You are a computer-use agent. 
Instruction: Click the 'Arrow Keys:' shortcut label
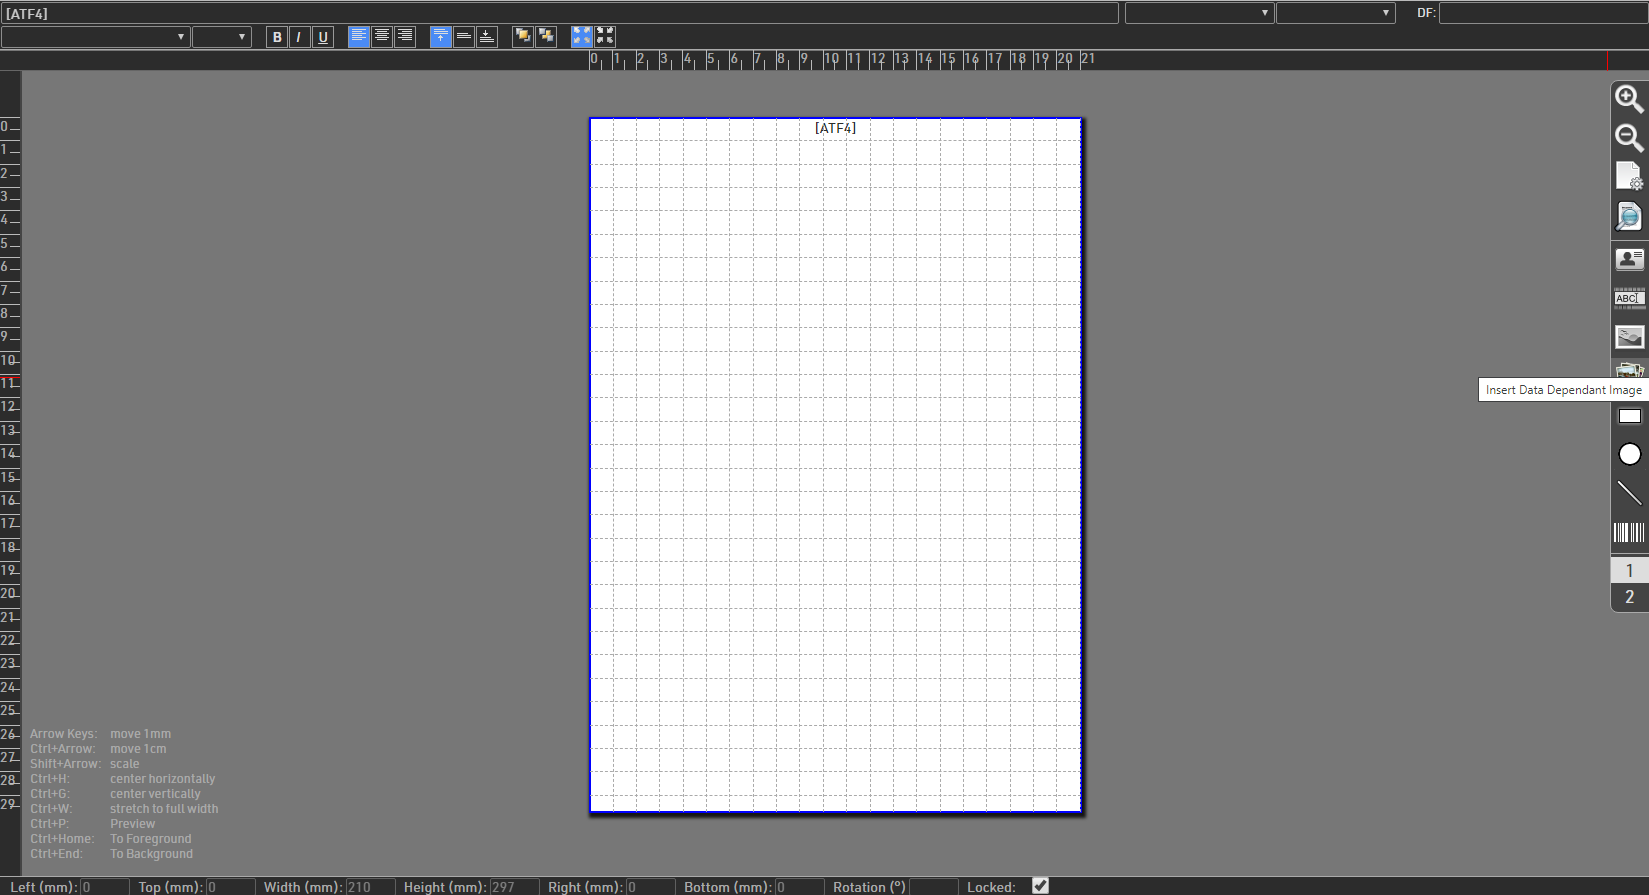point(64,734)
